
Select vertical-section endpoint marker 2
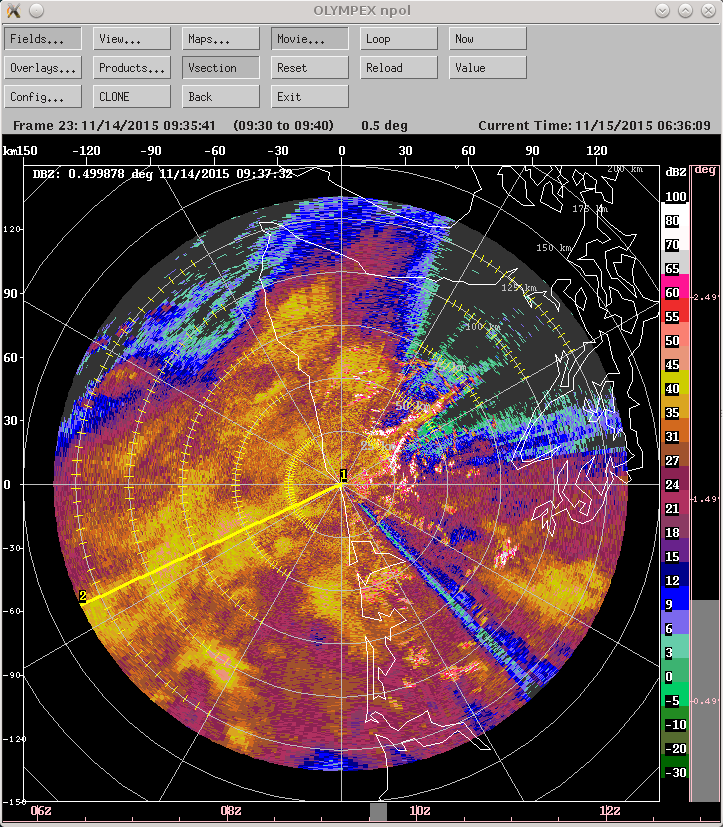coord(83,596)
